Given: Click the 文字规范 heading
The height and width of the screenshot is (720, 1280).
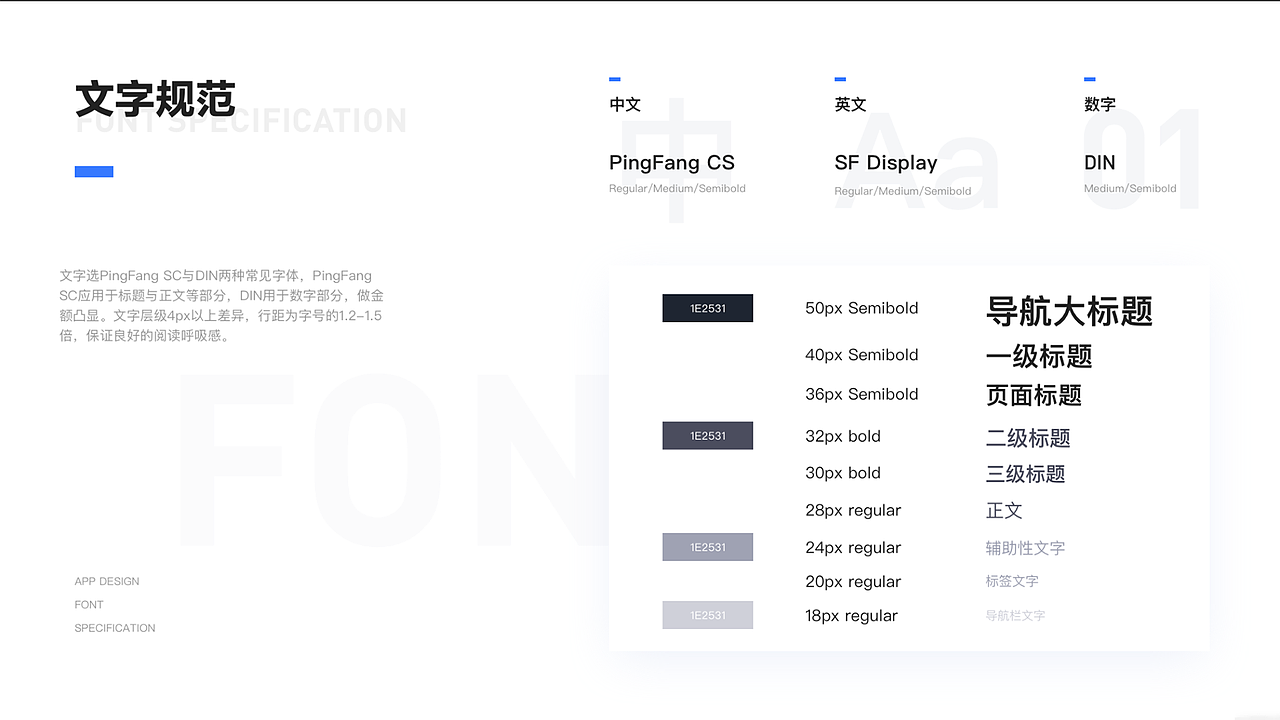Looking at the screenshot, I should pos(155,100).
